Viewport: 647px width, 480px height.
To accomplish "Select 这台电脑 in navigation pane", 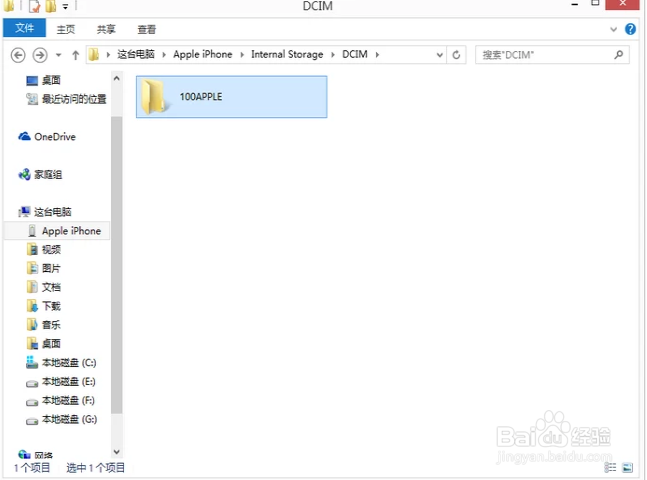I will point(52,212).
